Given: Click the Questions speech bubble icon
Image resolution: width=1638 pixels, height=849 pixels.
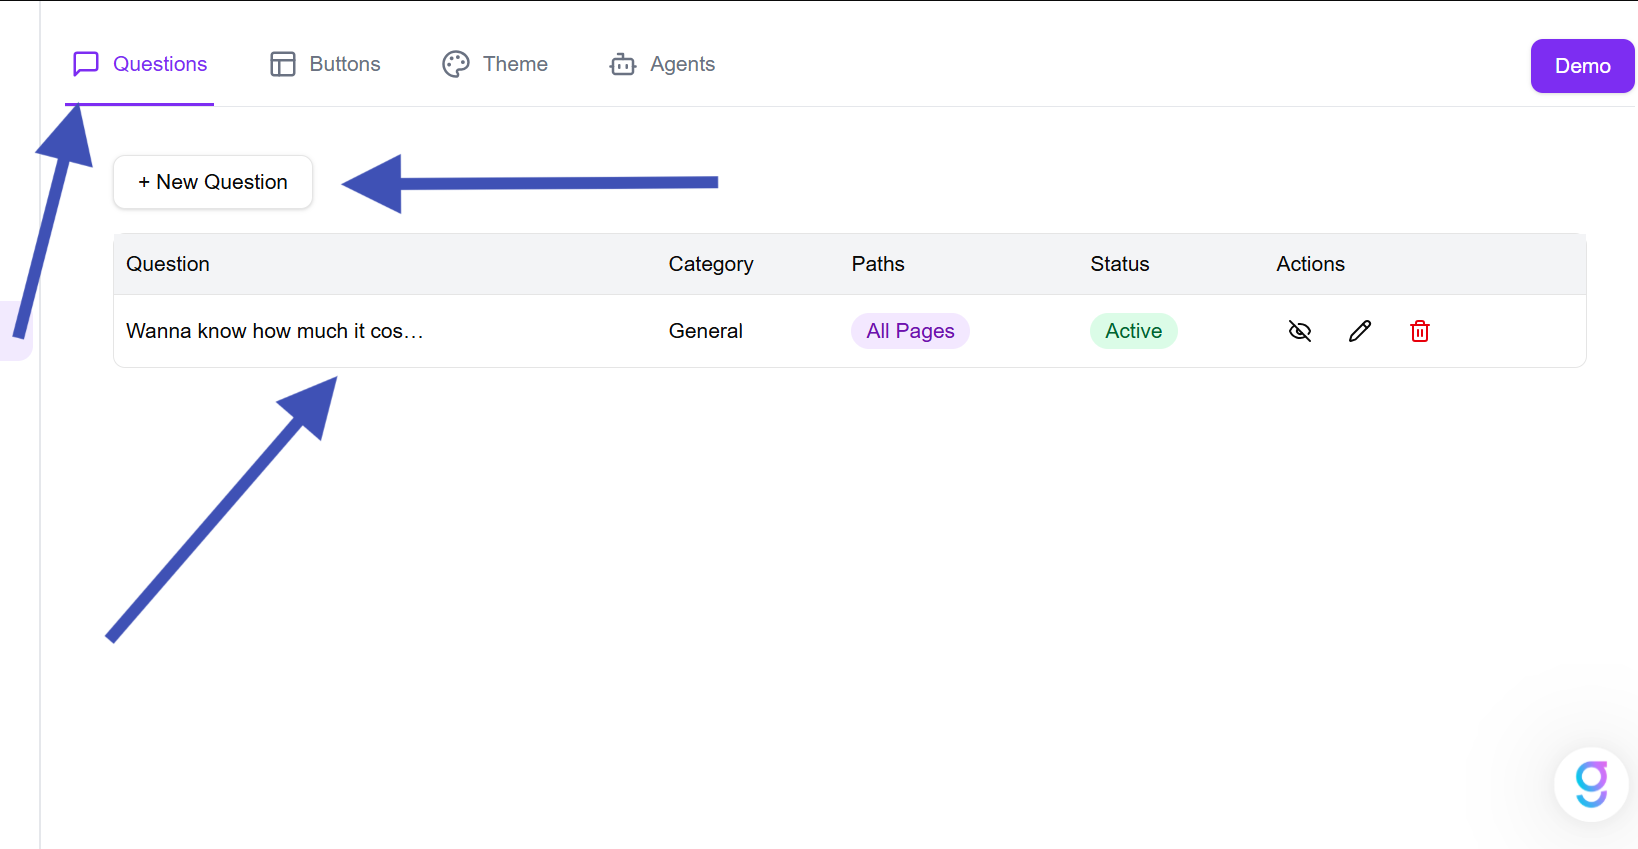Looking at the screenshot, I should 86,64.
